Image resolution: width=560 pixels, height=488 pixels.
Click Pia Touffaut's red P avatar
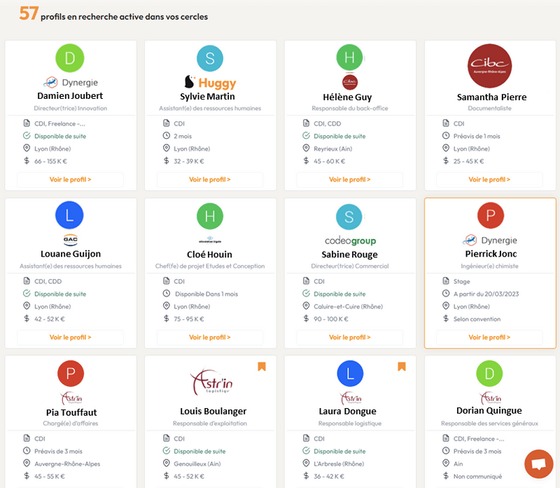(x=71, y=373)
